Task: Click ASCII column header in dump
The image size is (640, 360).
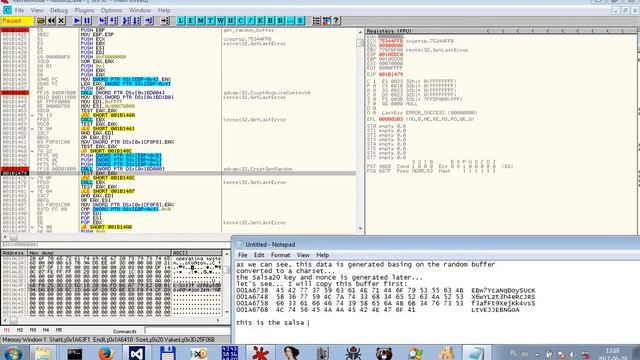Action: pos(197,253)
